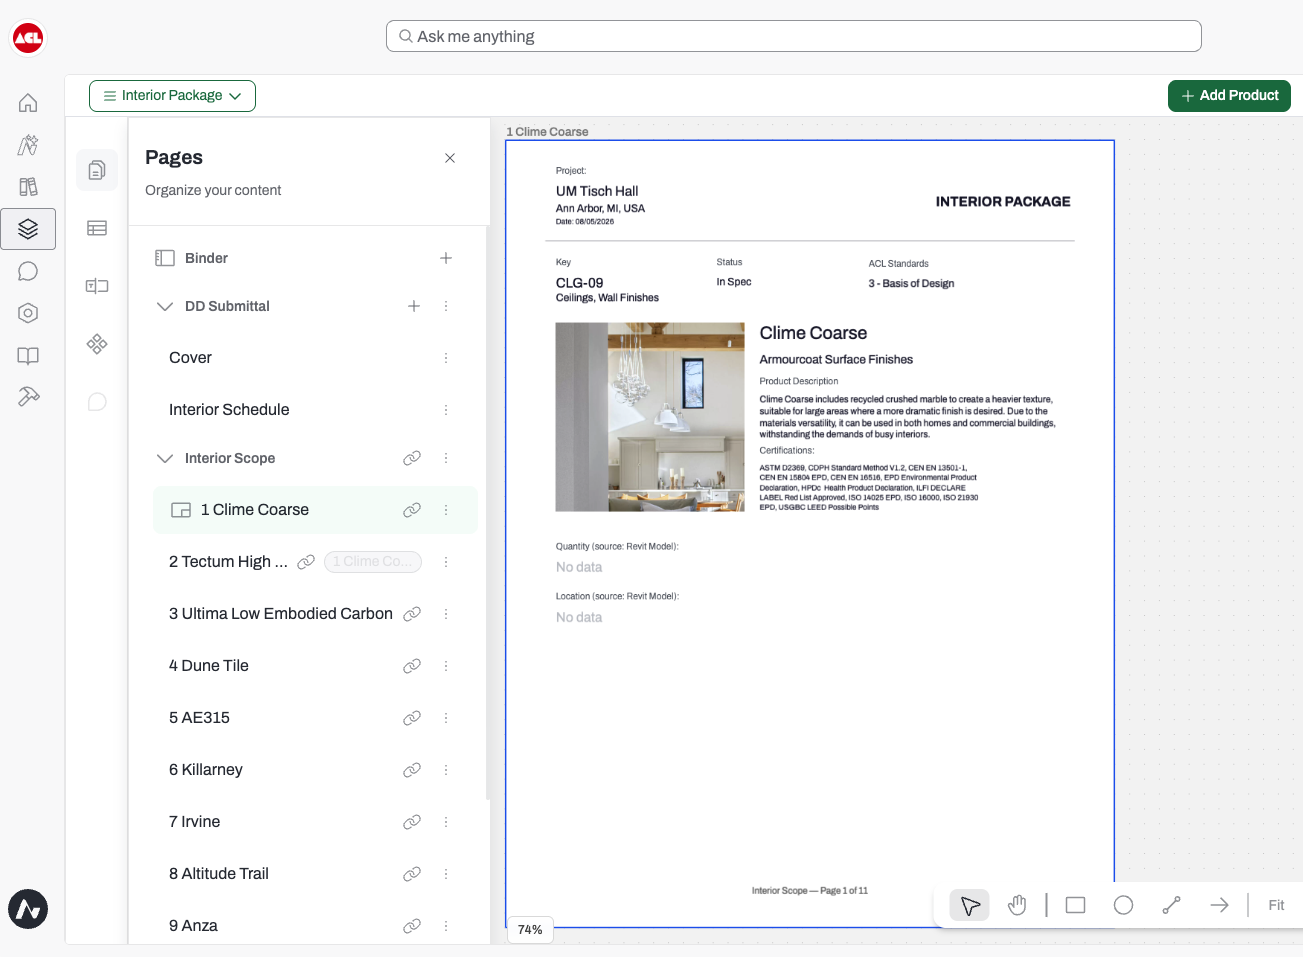Click link icon on 8 Altitude Trail row

(412, 874)
